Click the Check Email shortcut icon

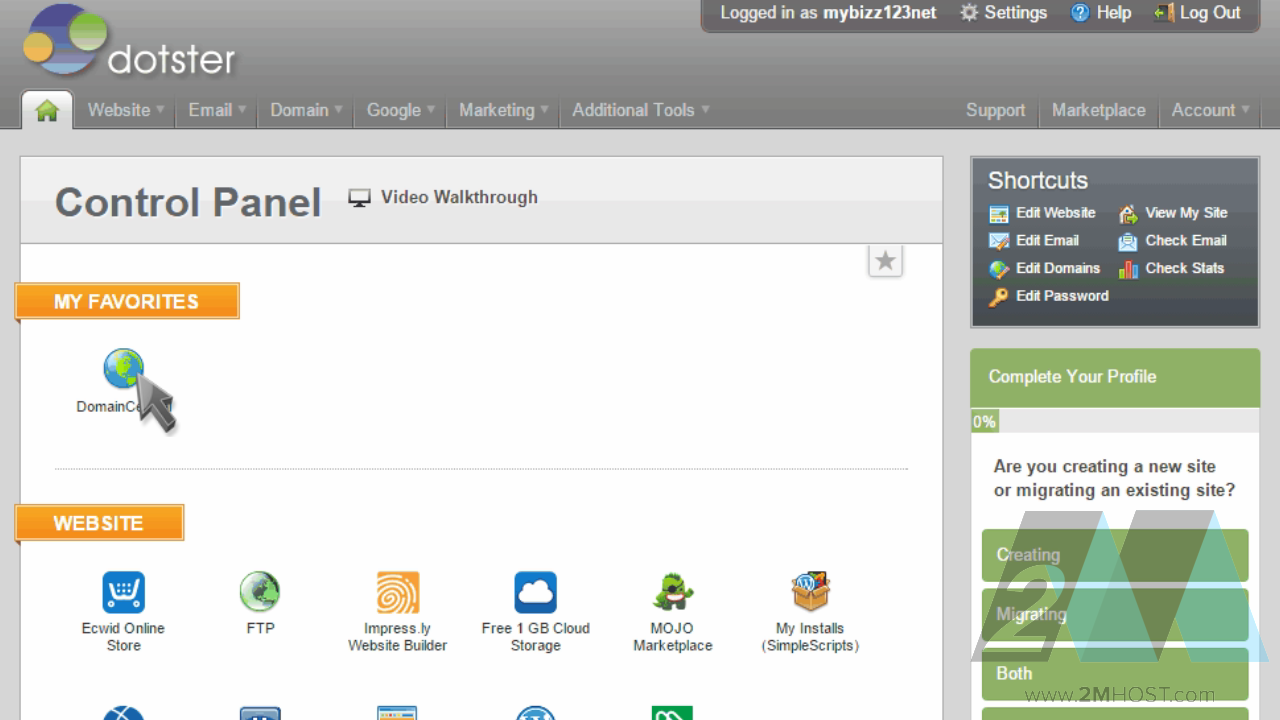[x=1128, y=241]
